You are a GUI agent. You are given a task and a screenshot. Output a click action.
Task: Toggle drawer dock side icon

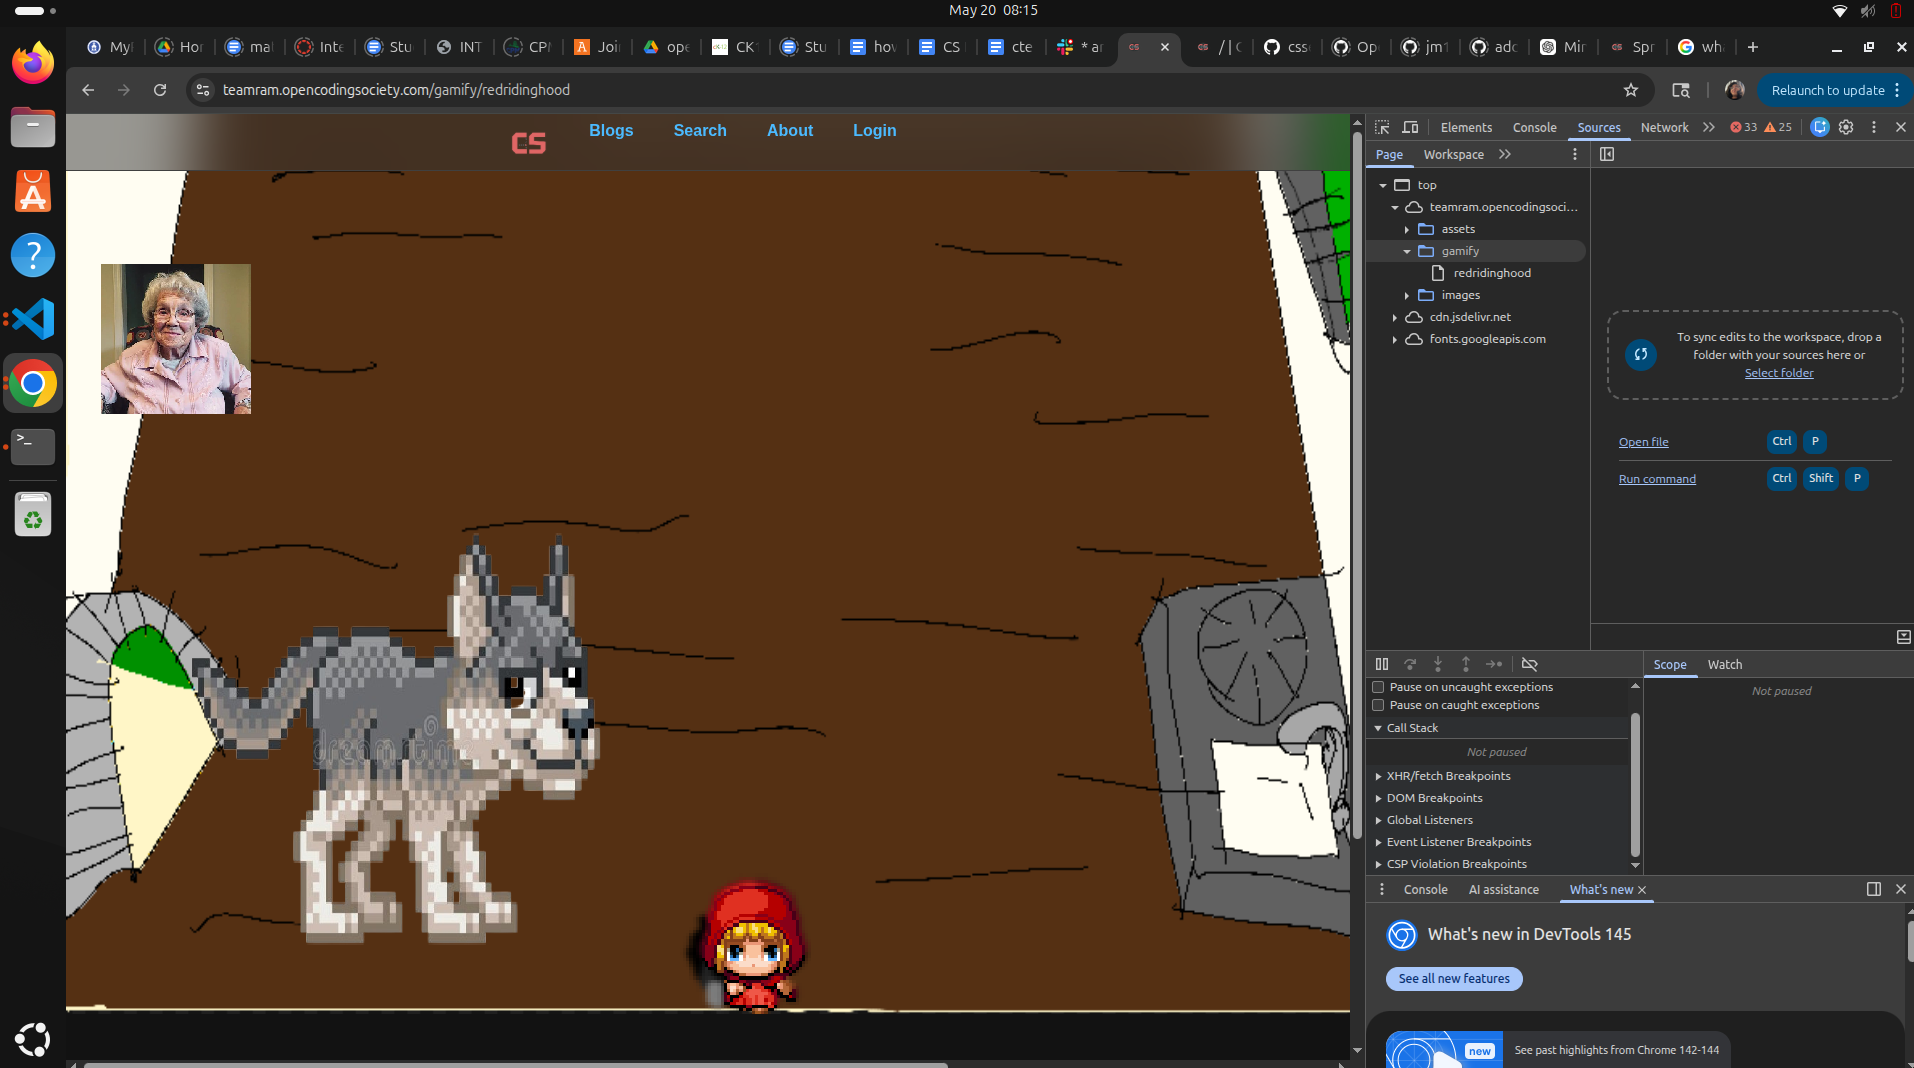pos(1874,889)
